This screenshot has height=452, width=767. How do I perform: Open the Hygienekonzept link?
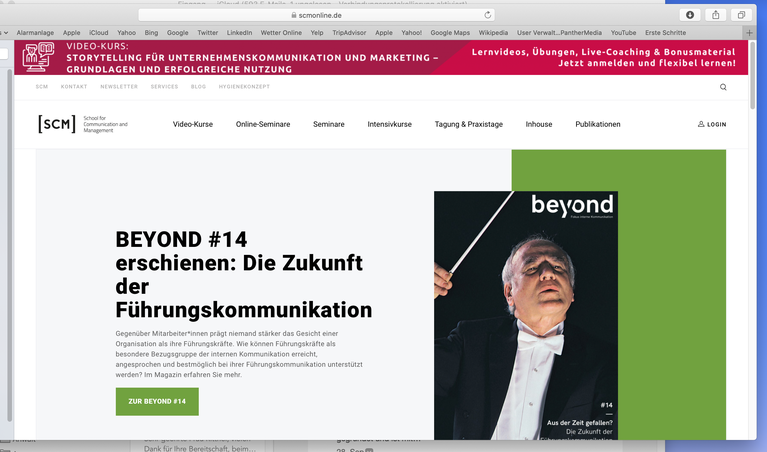[244, 87]
